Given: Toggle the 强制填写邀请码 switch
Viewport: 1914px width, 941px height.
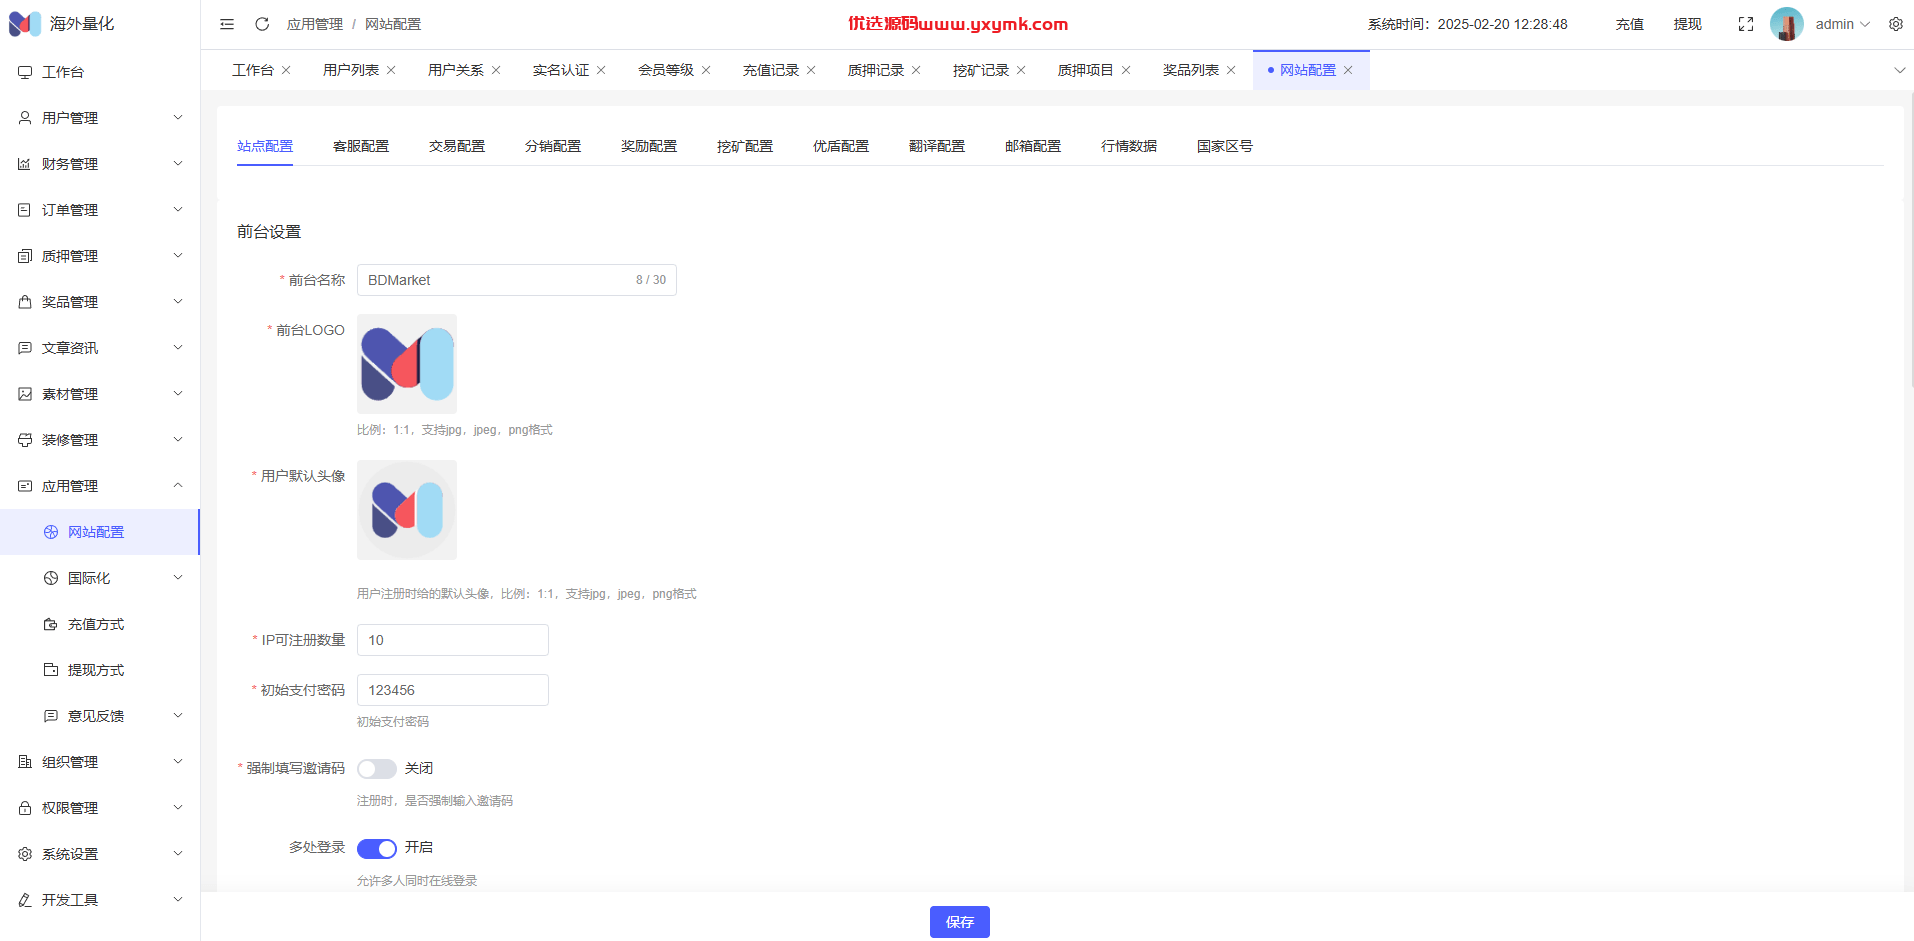Looking at the screenshot, I should click(377, 768).
